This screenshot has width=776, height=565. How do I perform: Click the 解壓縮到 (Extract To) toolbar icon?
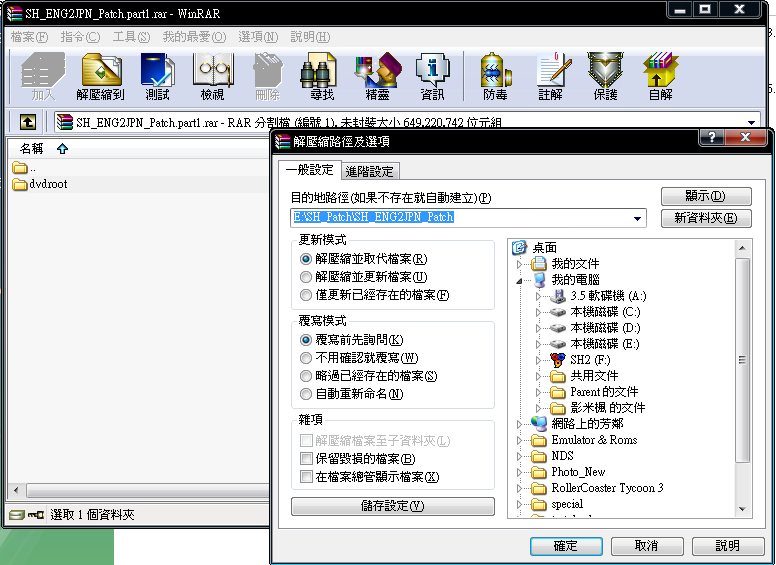(x=101, y=76)
